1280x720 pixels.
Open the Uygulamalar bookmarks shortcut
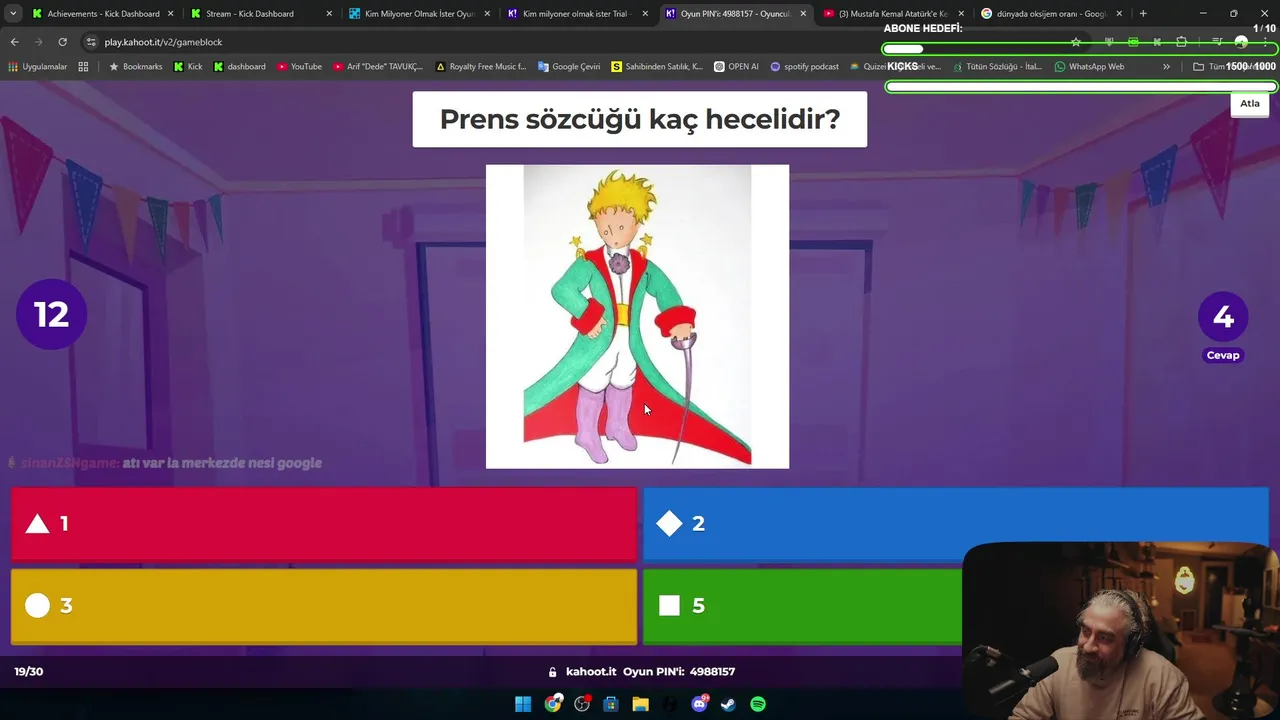tap(38, 67)
